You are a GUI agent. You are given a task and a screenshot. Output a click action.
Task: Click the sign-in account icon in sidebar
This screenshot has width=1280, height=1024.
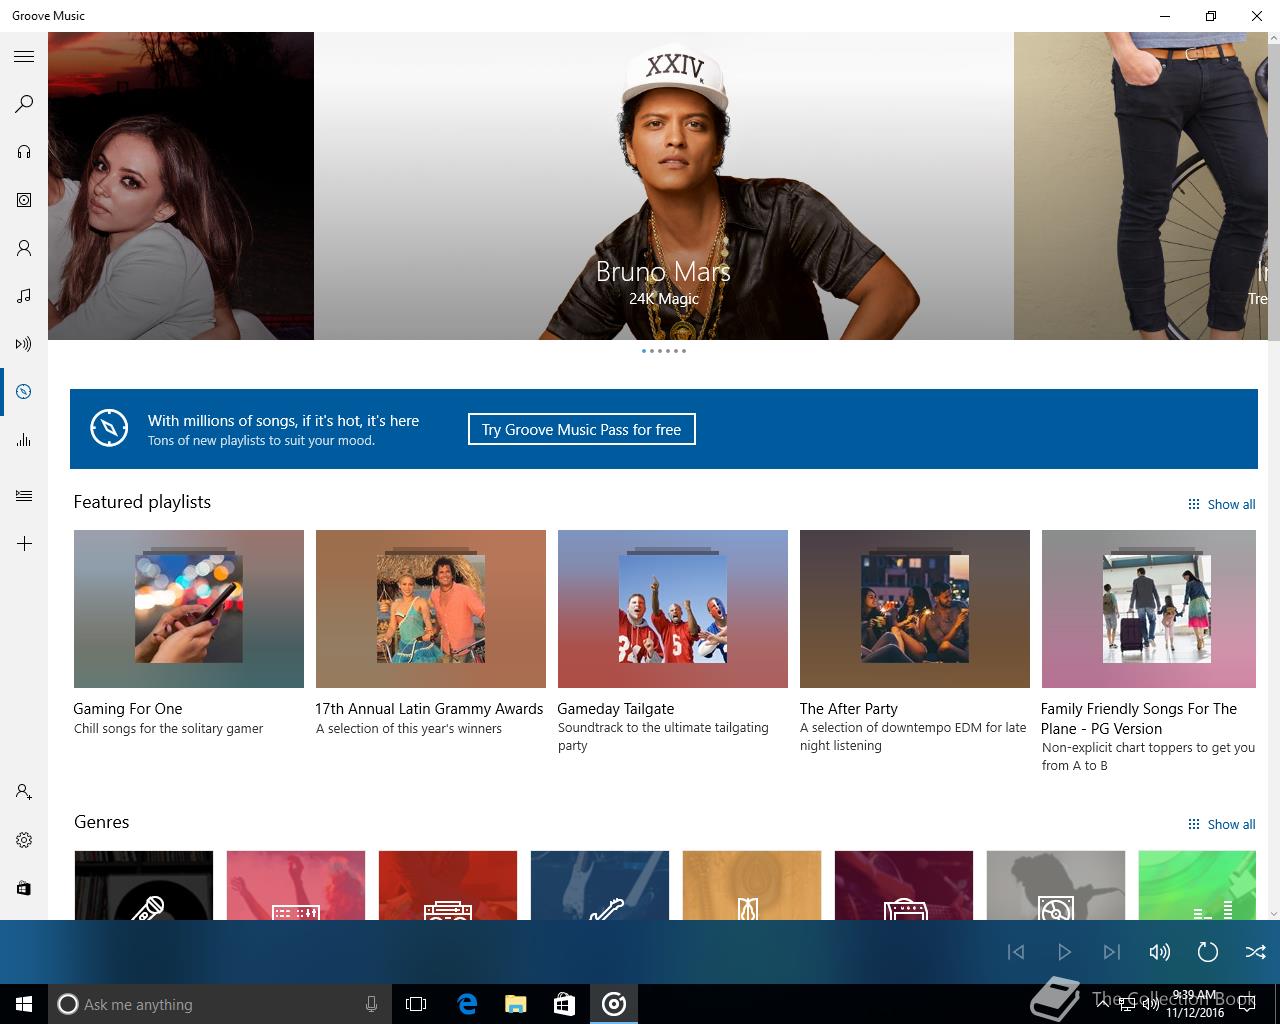point(24,792)
